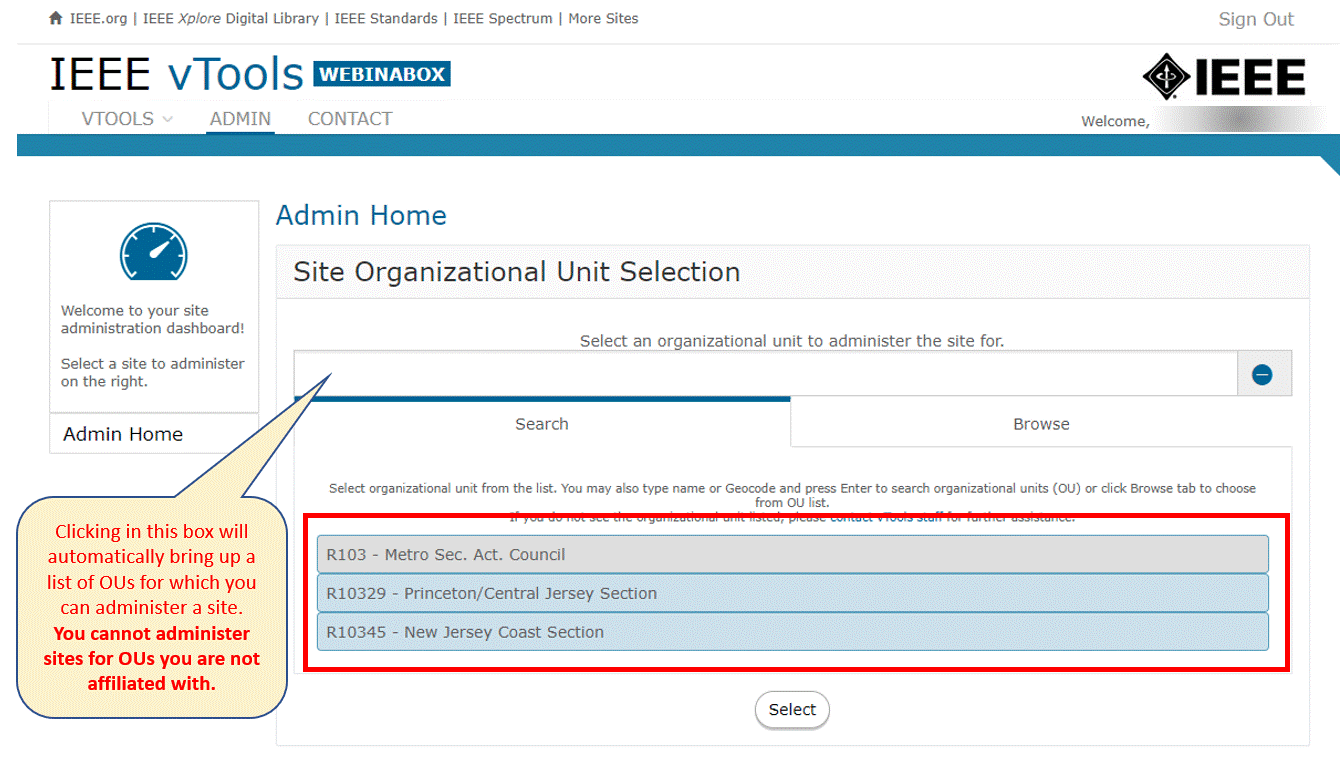The image size is (1340, 776).
Task: Expand the VTOOLS dropdown menu
Action: 127,119
